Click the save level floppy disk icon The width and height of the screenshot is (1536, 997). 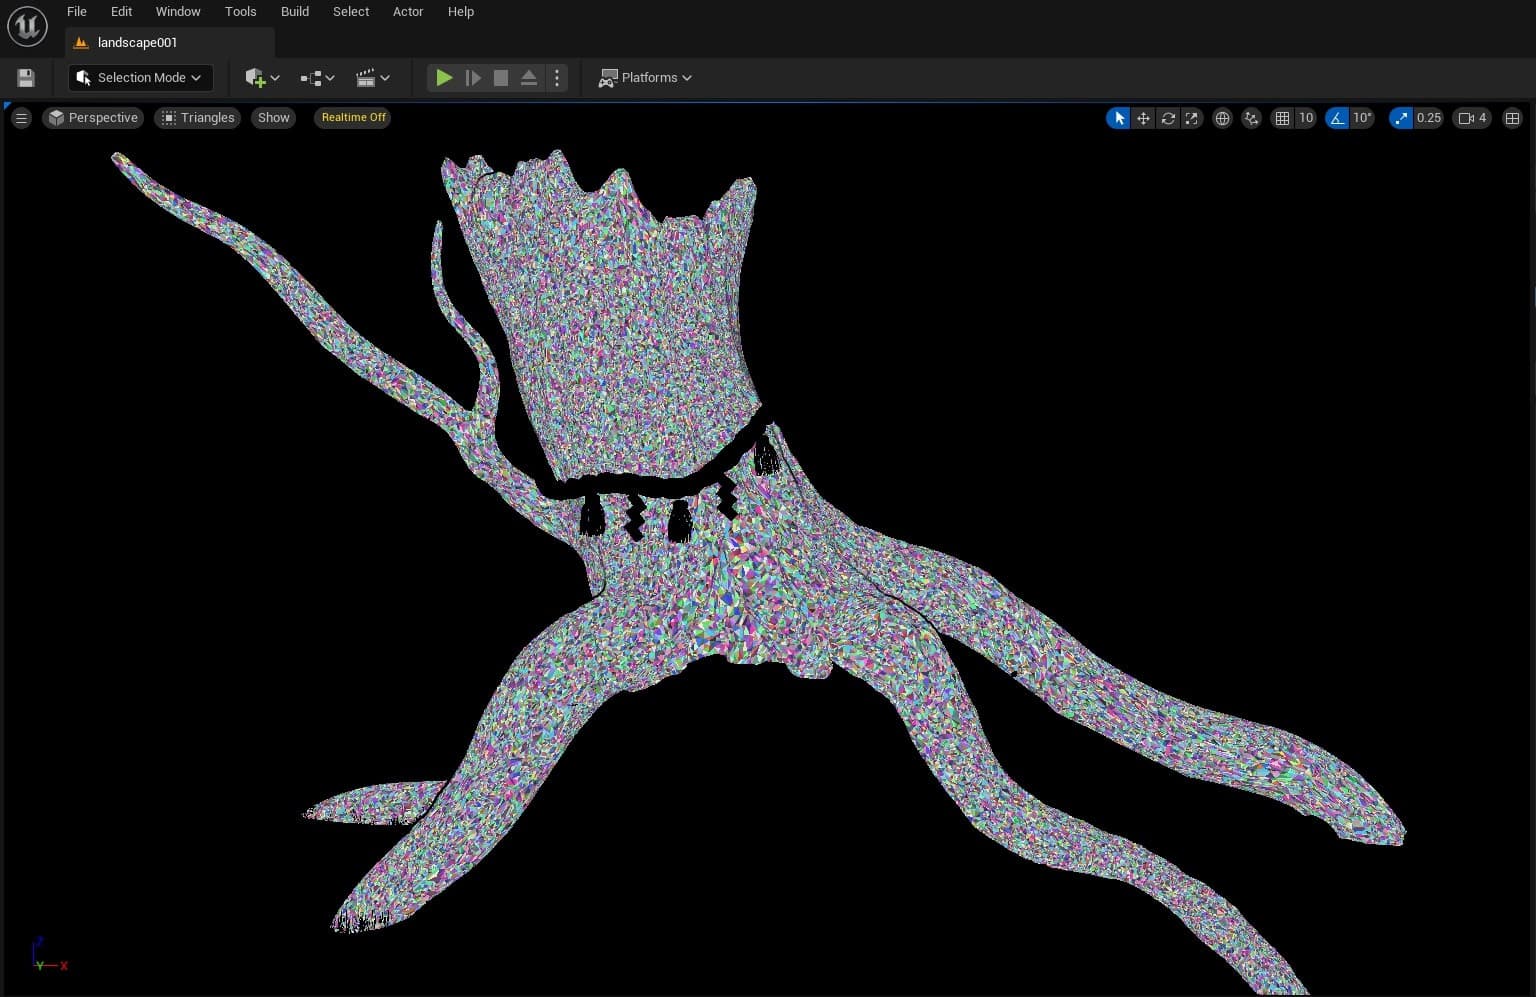(x=26, y=78)
